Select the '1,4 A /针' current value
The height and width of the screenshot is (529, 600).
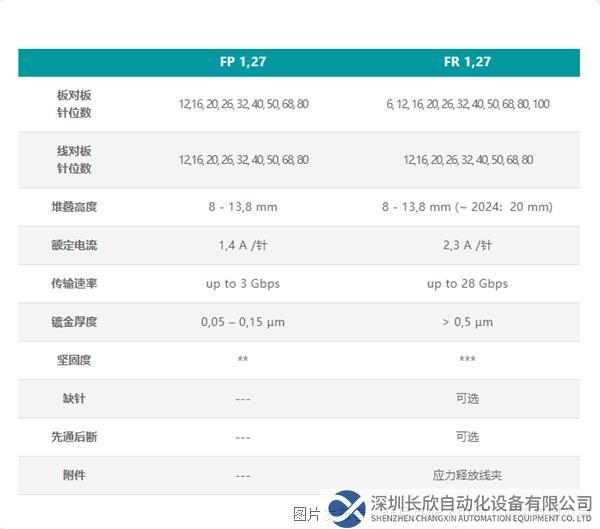coord(243,245)
